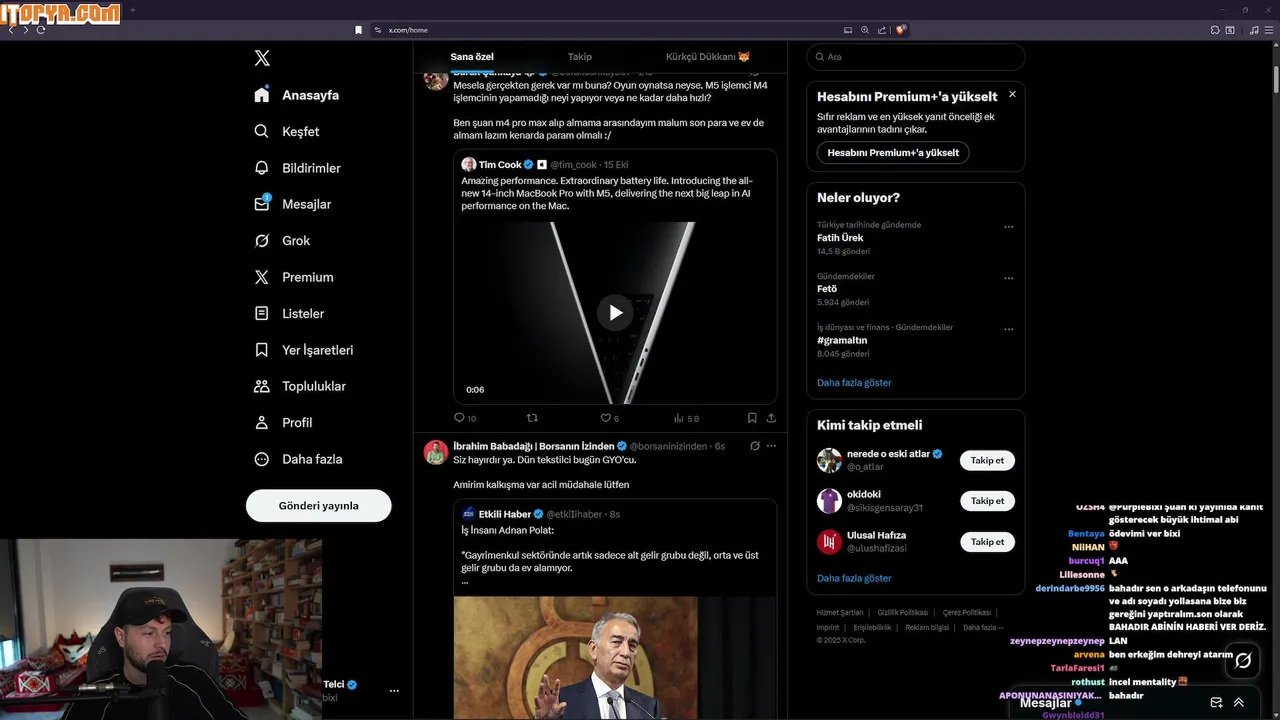Go forward in the browser
Image resolution: width=1280 pixels, height=720 pixels.
coord(26,30)
